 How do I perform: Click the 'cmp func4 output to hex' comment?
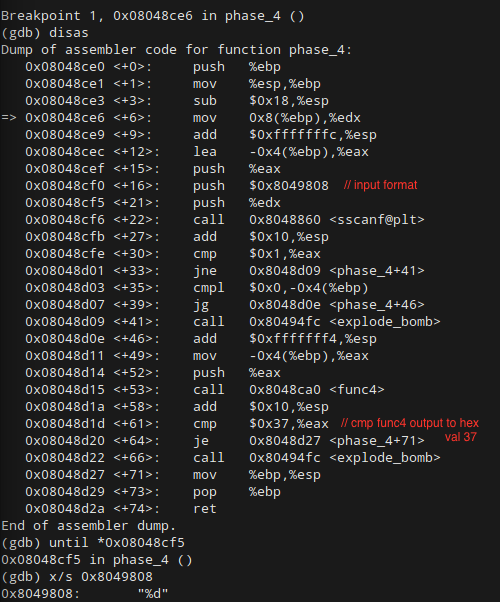click(x=410, y=423)
